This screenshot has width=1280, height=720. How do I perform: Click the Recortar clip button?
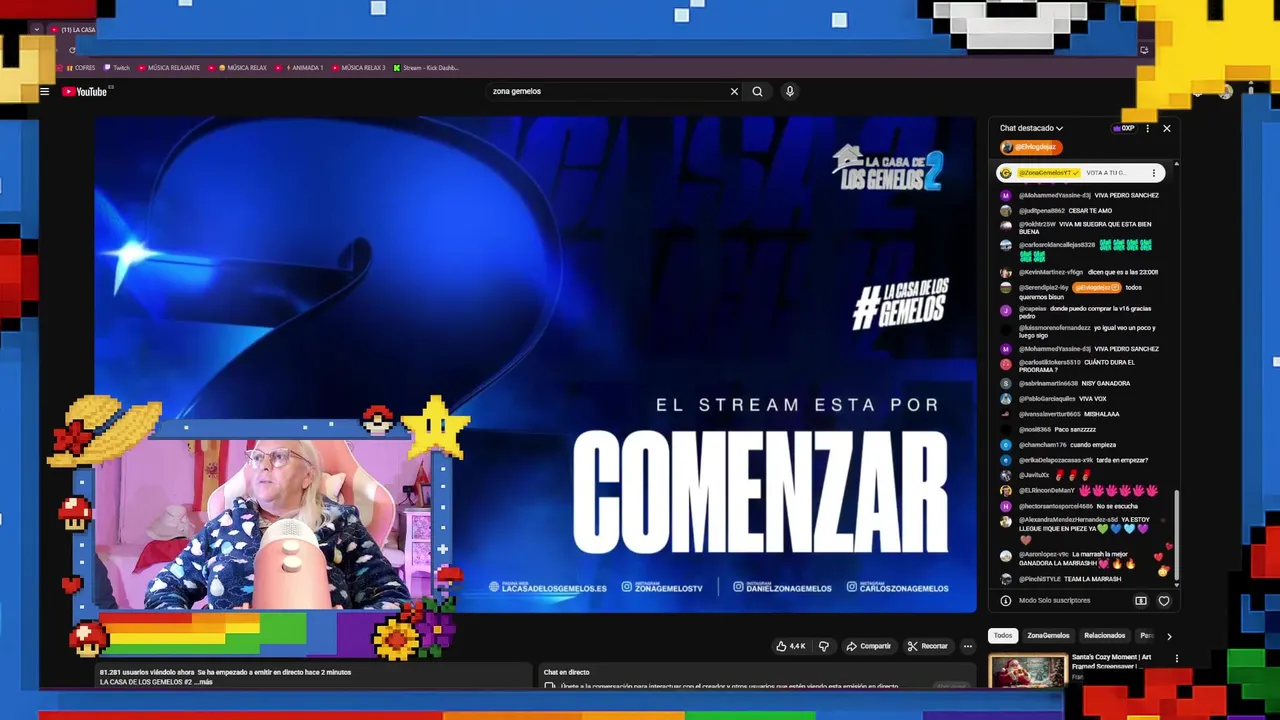click(927, 646)
